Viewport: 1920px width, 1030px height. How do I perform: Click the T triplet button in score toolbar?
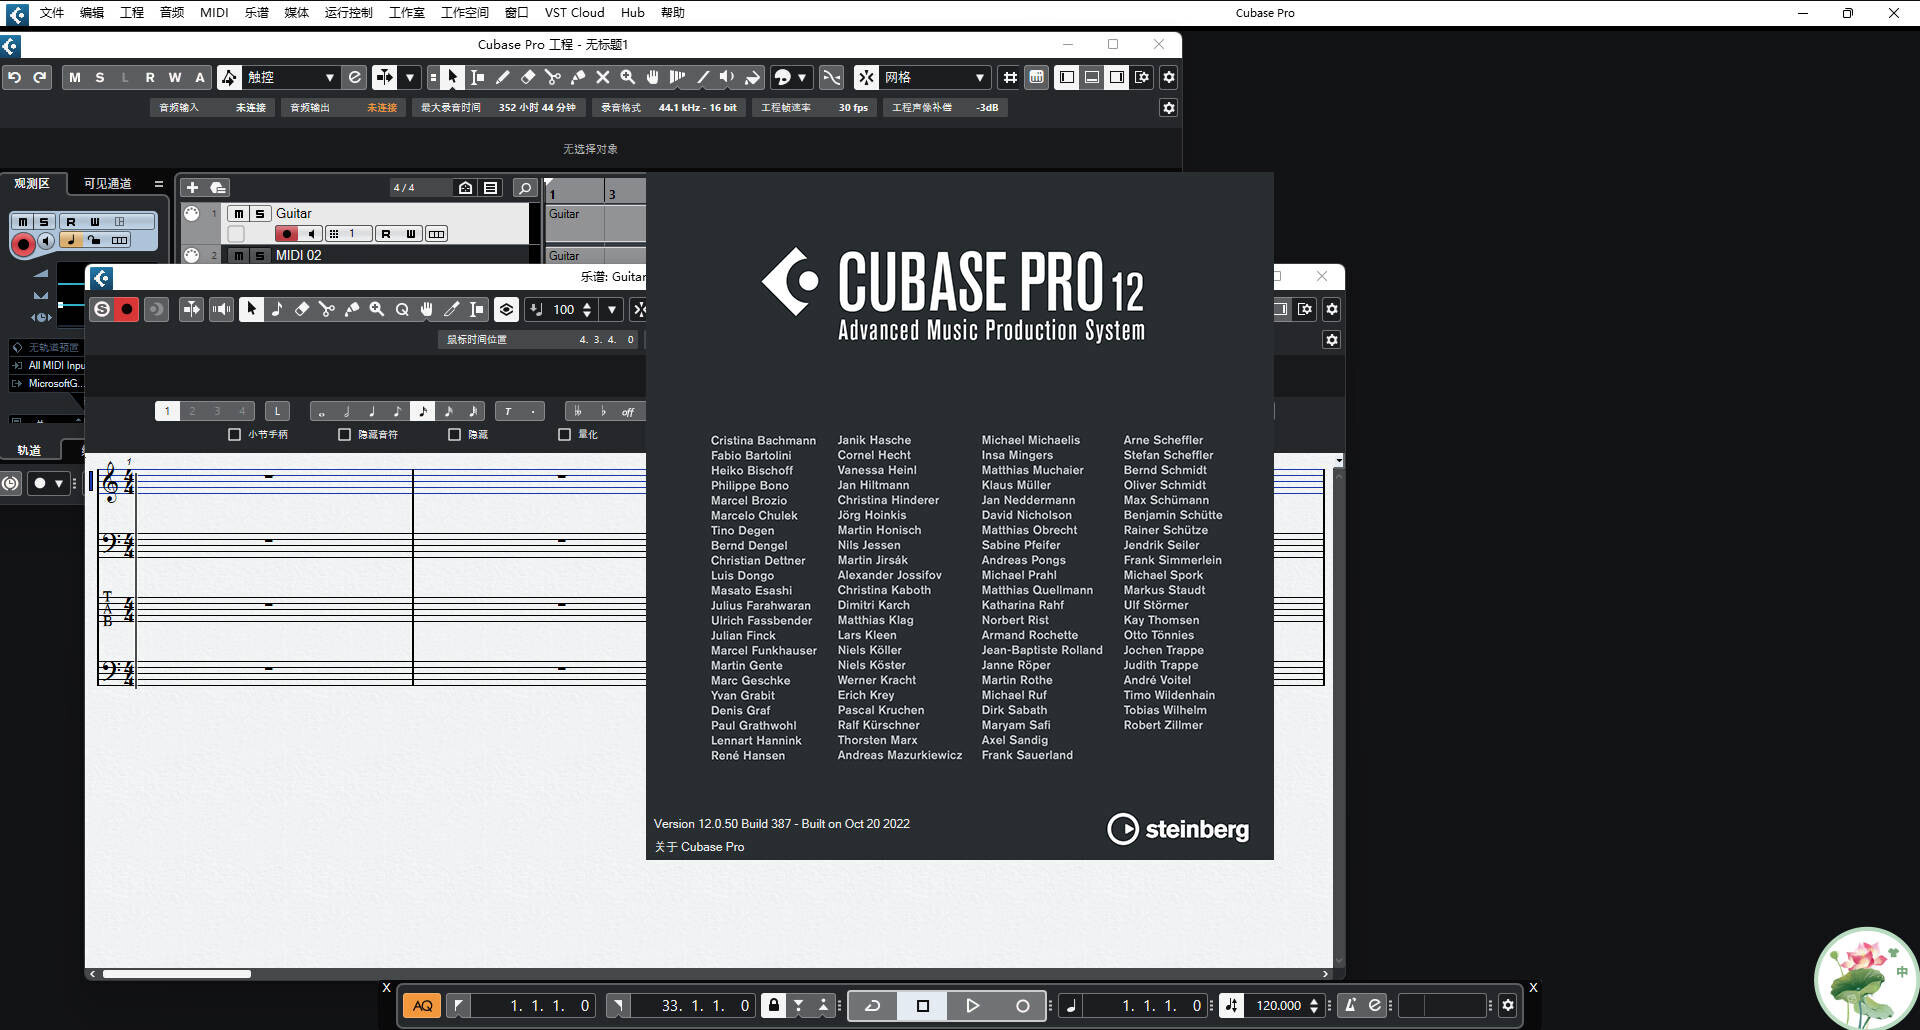point(508,411)
